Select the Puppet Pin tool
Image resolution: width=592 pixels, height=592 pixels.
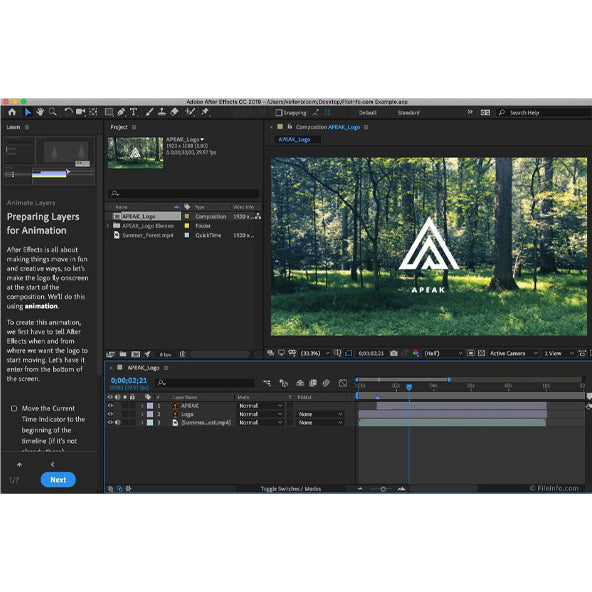[x=205, y=112]
